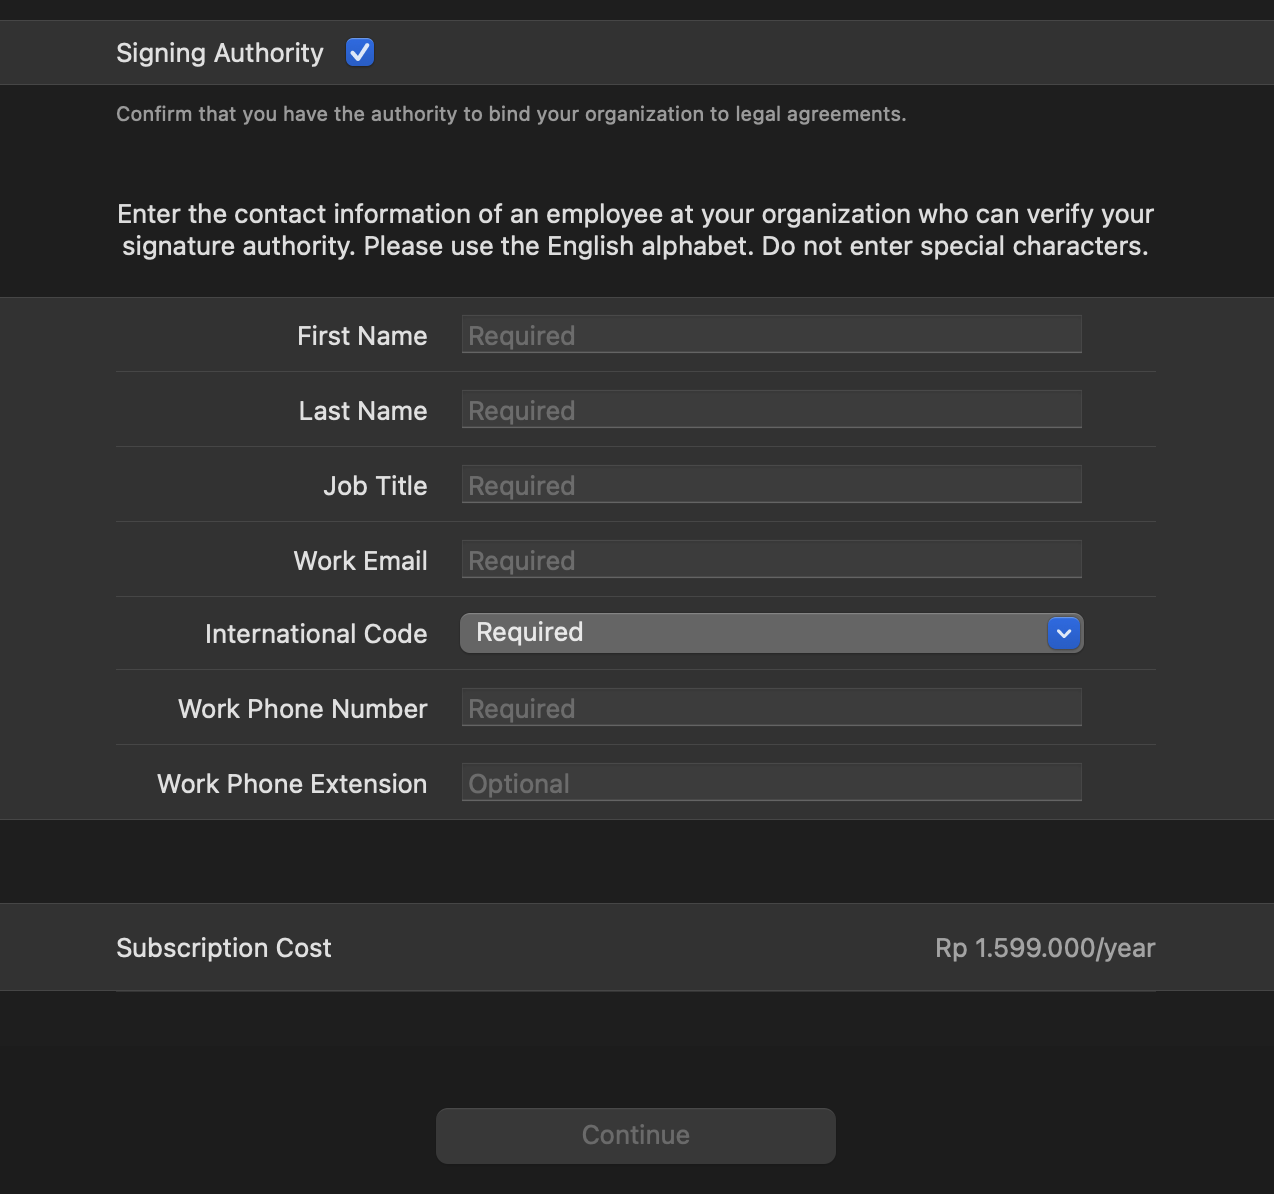Focus the Work Phone Number field

click(771, 708)
